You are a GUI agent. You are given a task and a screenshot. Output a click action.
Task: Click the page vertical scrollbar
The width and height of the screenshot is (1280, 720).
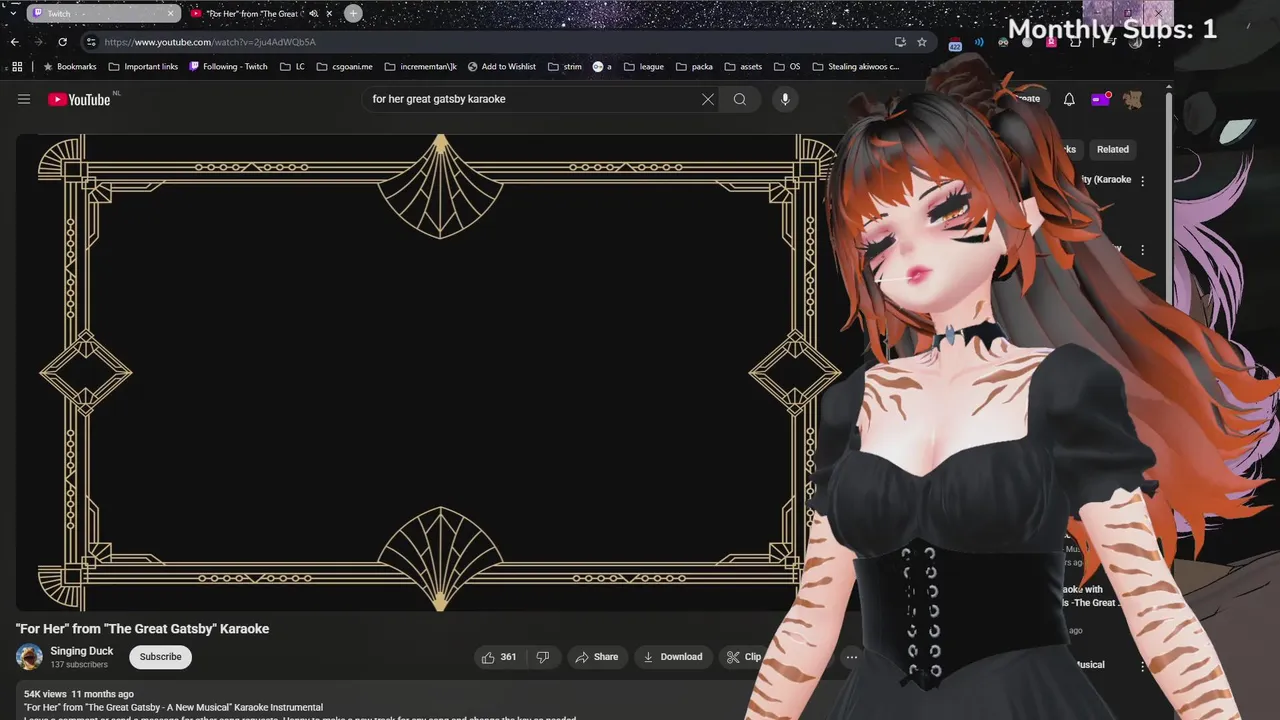[x=1169, y=200]
